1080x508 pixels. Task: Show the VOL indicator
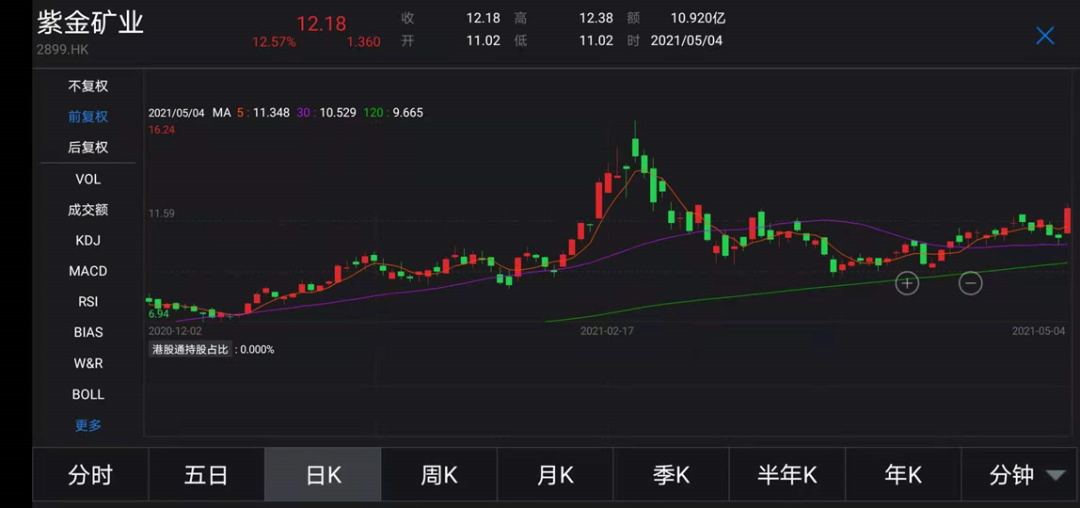(x=88, y=179)
